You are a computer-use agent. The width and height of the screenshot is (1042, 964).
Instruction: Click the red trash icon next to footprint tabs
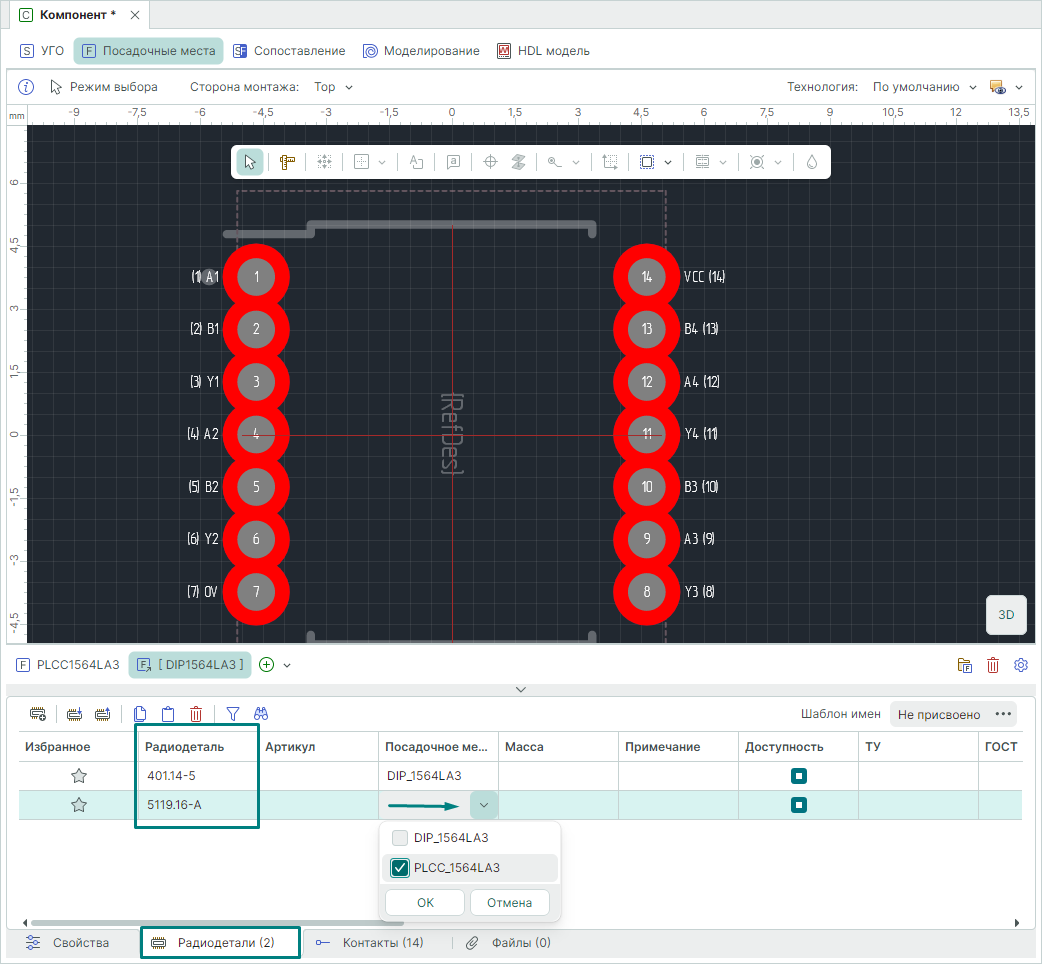click(x=993, y=665)
